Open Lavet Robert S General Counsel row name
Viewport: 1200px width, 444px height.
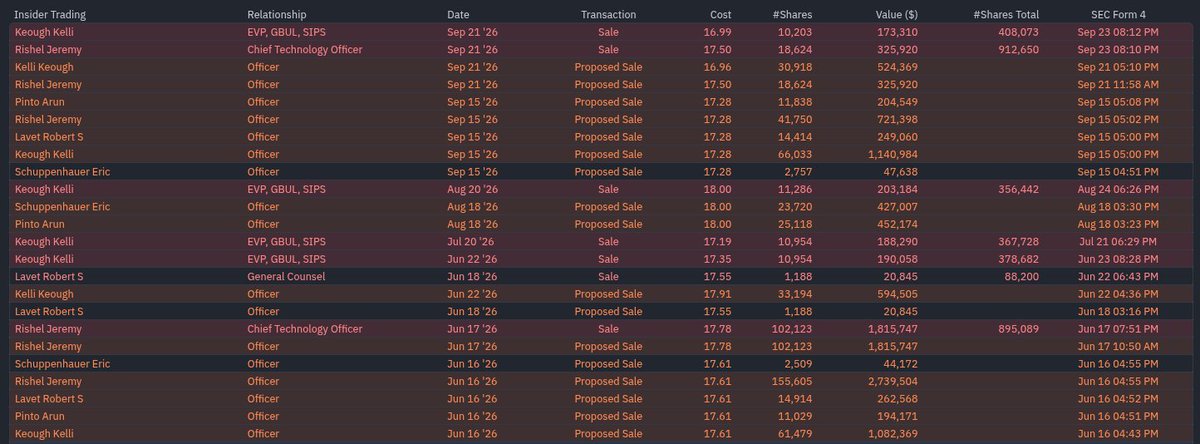49,276
